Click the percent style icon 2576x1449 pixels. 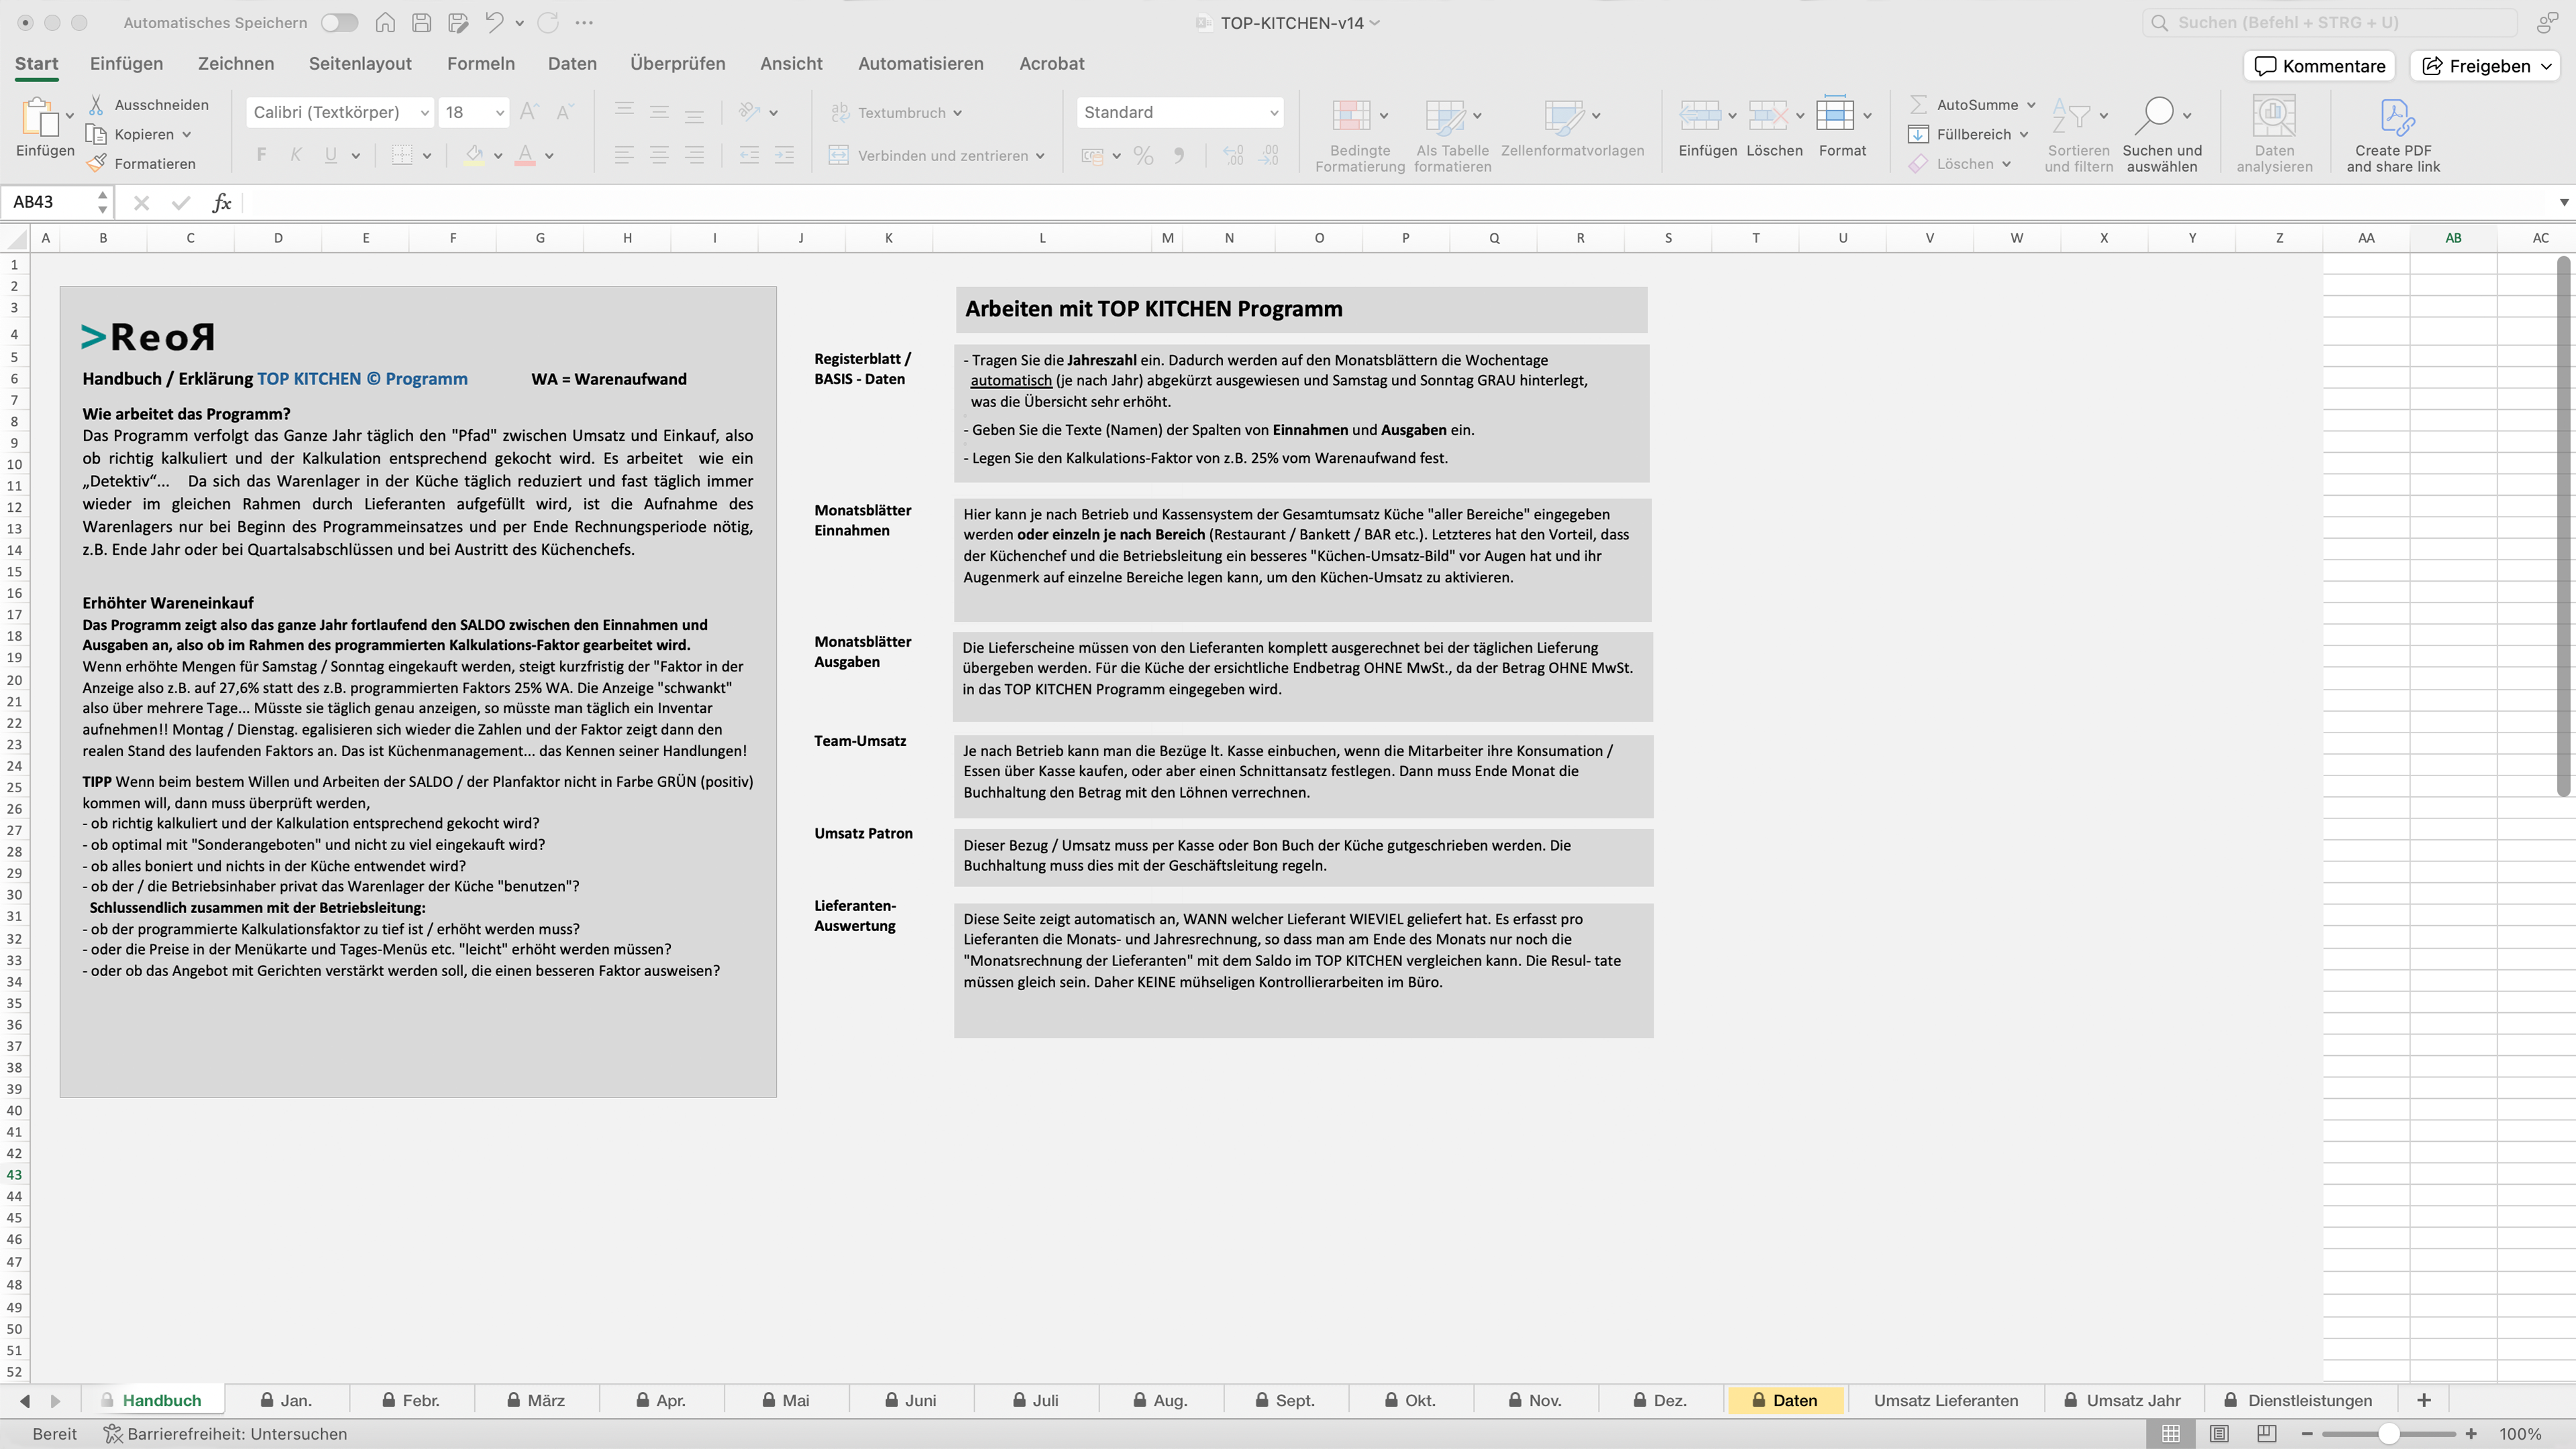pyautogui.click(x=1144, y=156)
